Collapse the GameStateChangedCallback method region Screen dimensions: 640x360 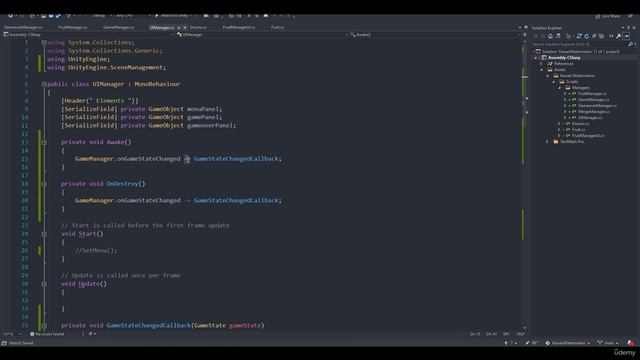point(44,326)
